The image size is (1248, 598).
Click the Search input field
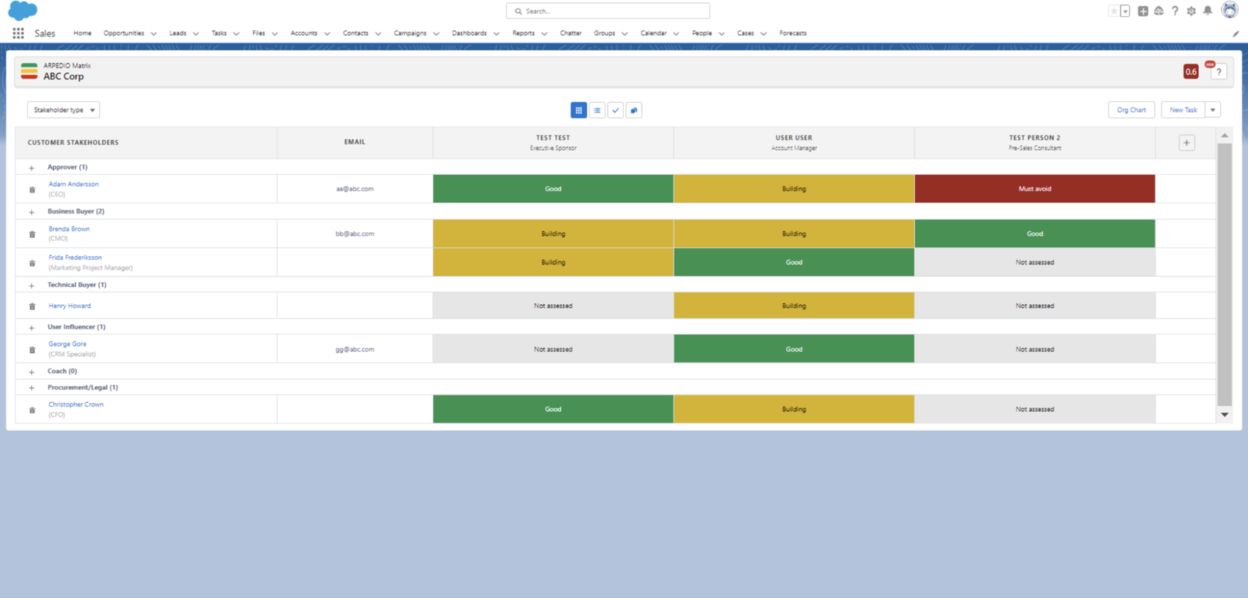(608, 11)
